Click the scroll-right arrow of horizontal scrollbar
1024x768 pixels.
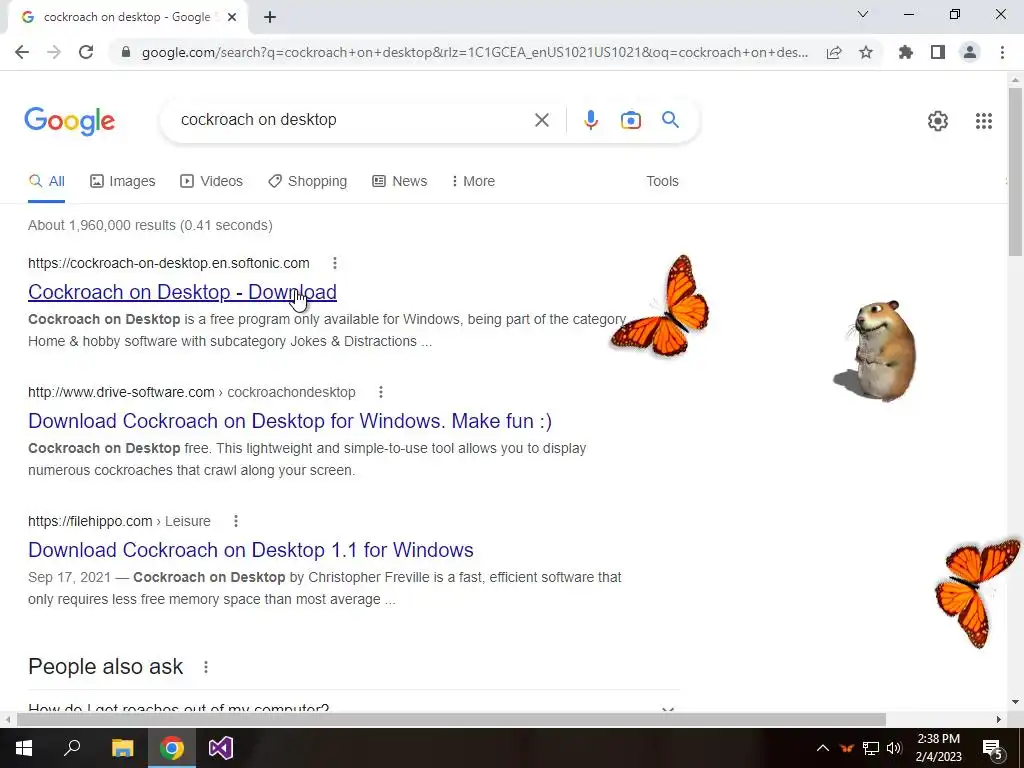coord(999,720)
